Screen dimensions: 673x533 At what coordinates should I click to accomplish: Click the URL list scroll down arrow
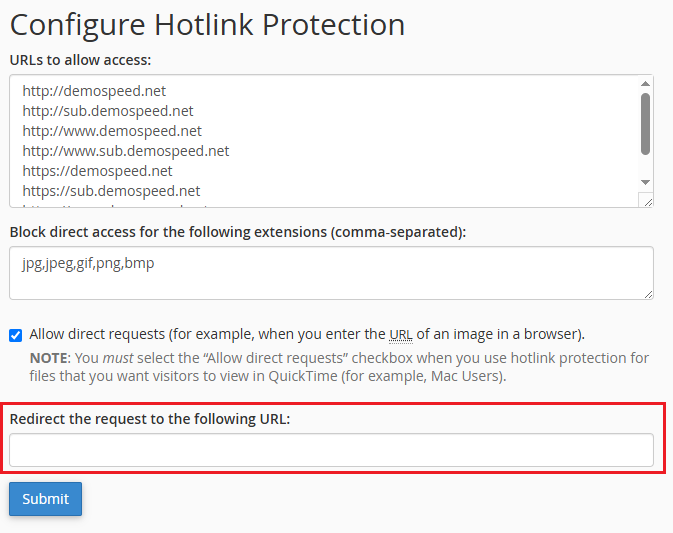click(645, 181)
